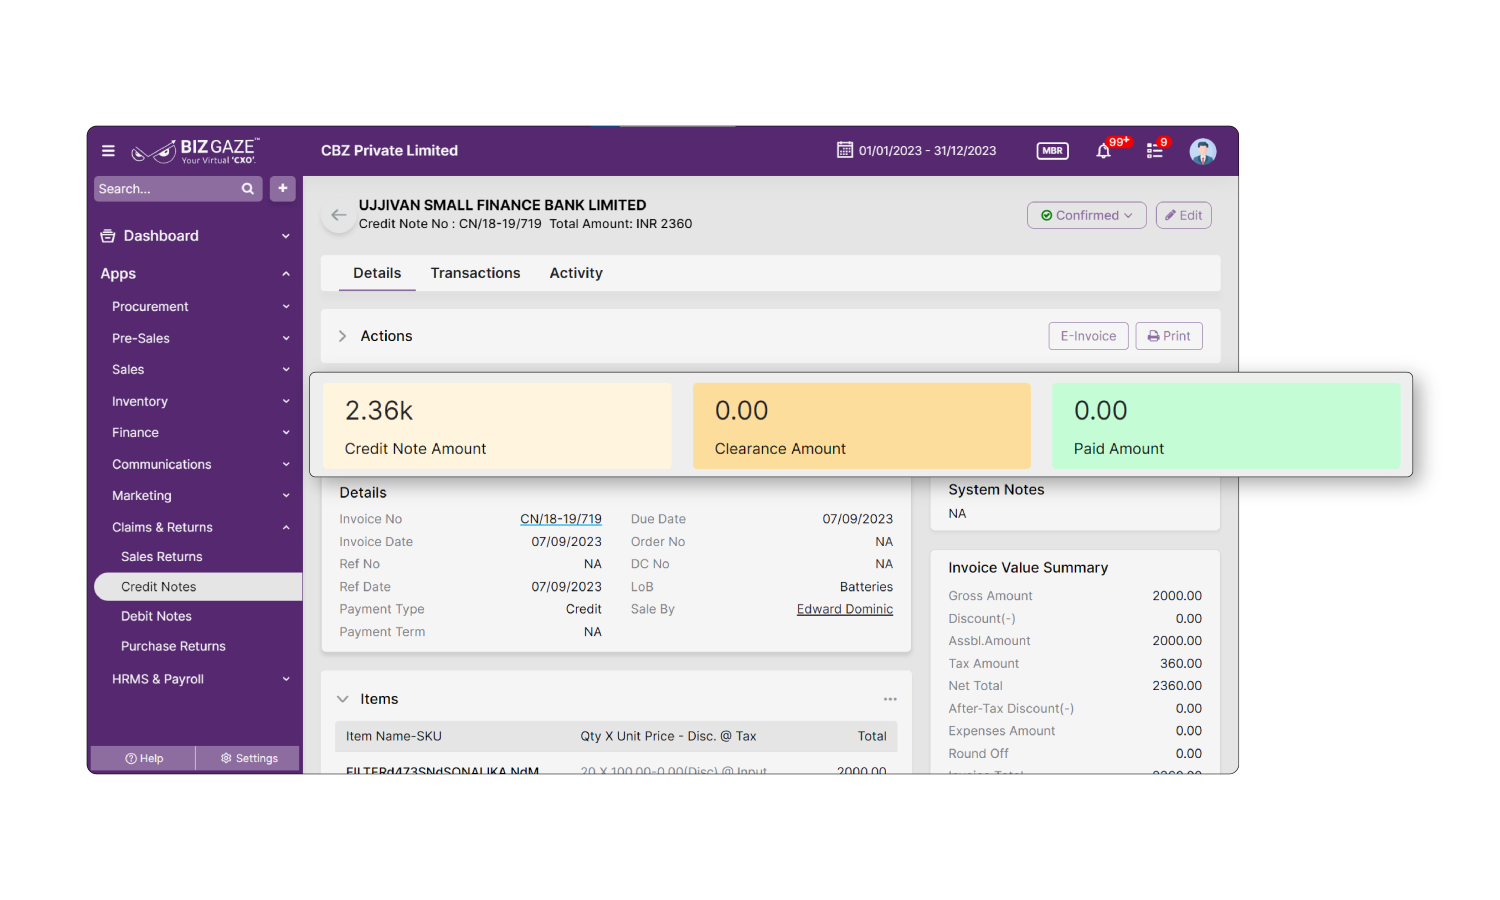Click the Credit Note Amount card
This screenshot has width=1500, height=900.
click(x=497, y=426)
